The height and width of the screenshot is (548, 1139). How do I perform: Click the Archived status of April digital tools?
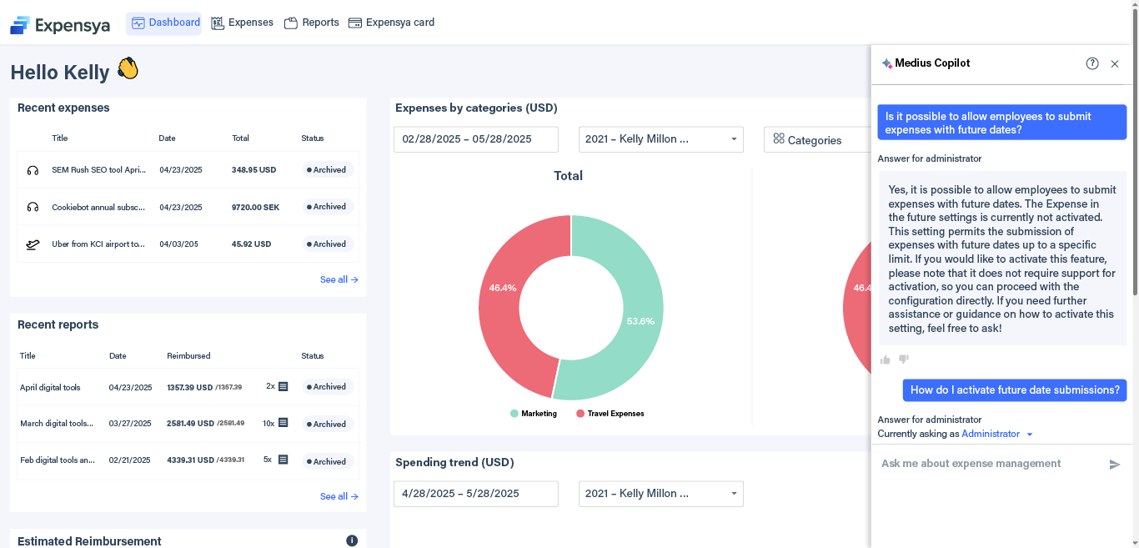pyautogui.click(x=328, y=387)
